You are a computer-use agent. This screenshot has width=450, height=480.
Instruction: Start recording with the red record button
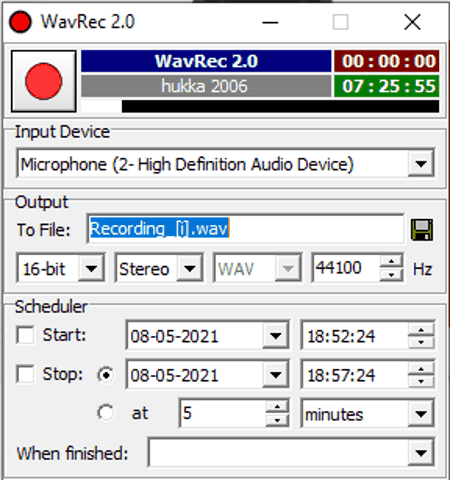tap(44, 81)
